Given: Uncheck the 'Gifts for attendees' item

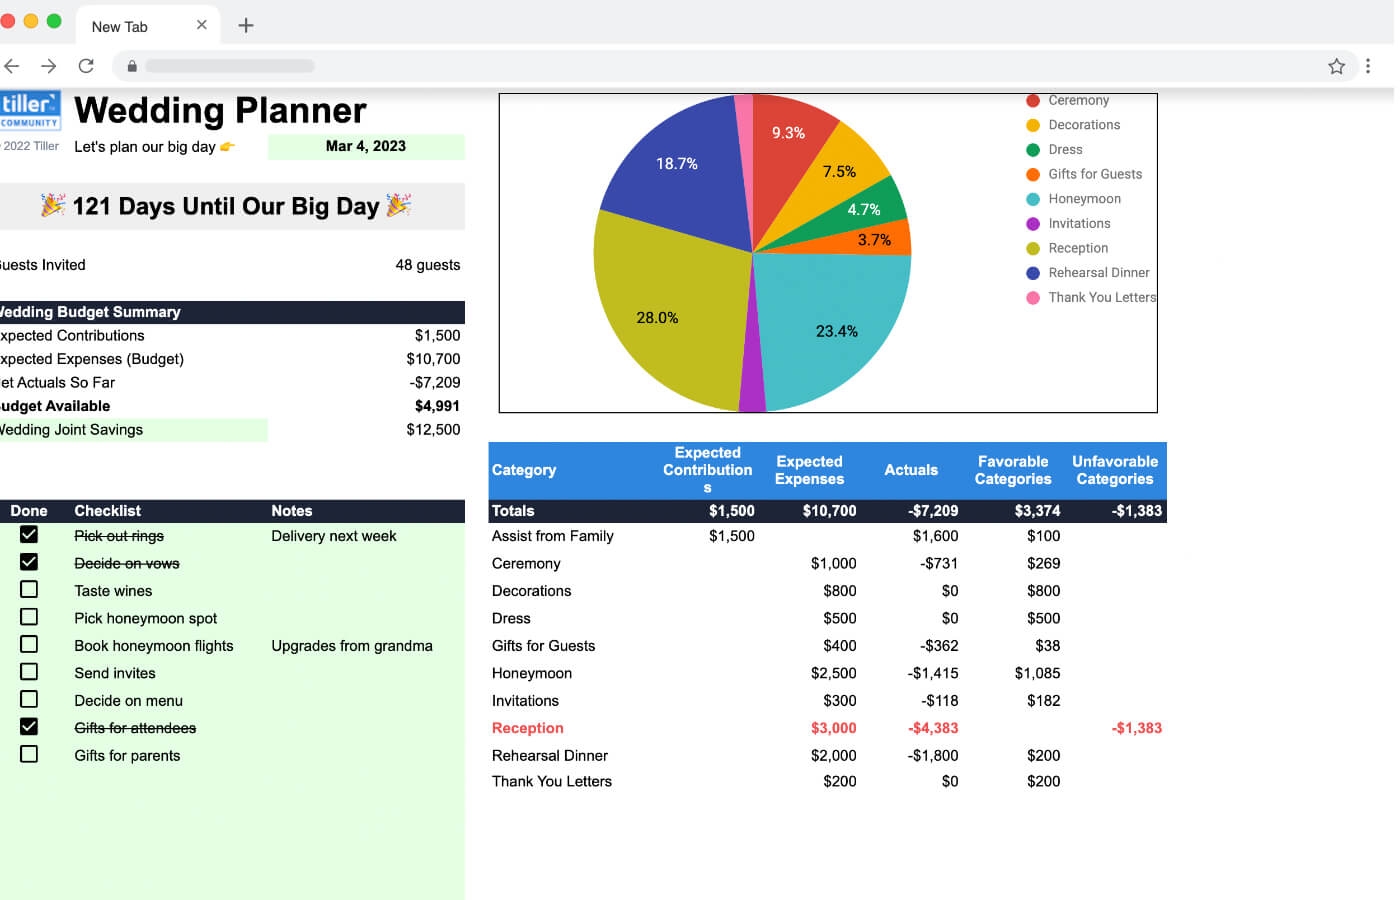Looking at the screenshot, I should [29, 726].
